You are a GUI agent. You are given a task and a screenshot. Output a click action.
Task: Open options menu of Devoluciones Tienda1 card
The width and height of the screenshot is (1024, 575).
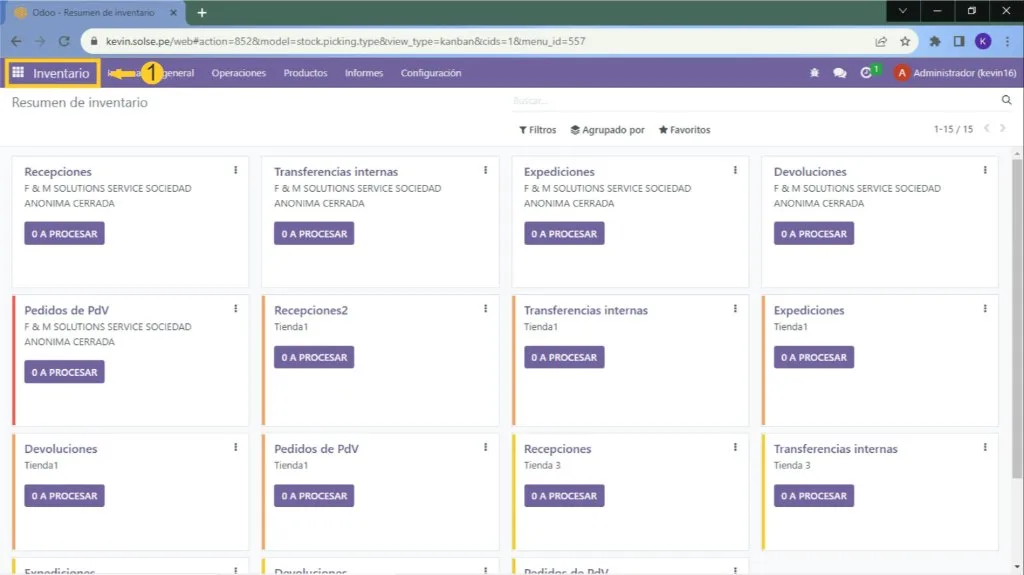tap(236, 447)
